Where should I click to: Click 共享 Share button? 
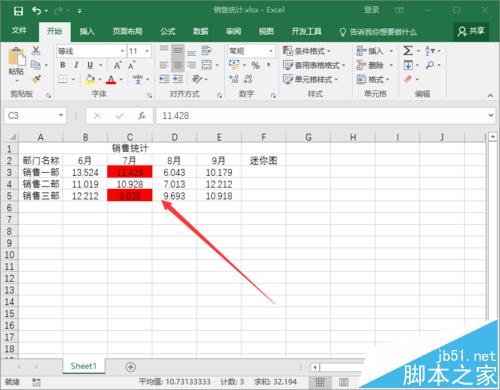point(471,31)
